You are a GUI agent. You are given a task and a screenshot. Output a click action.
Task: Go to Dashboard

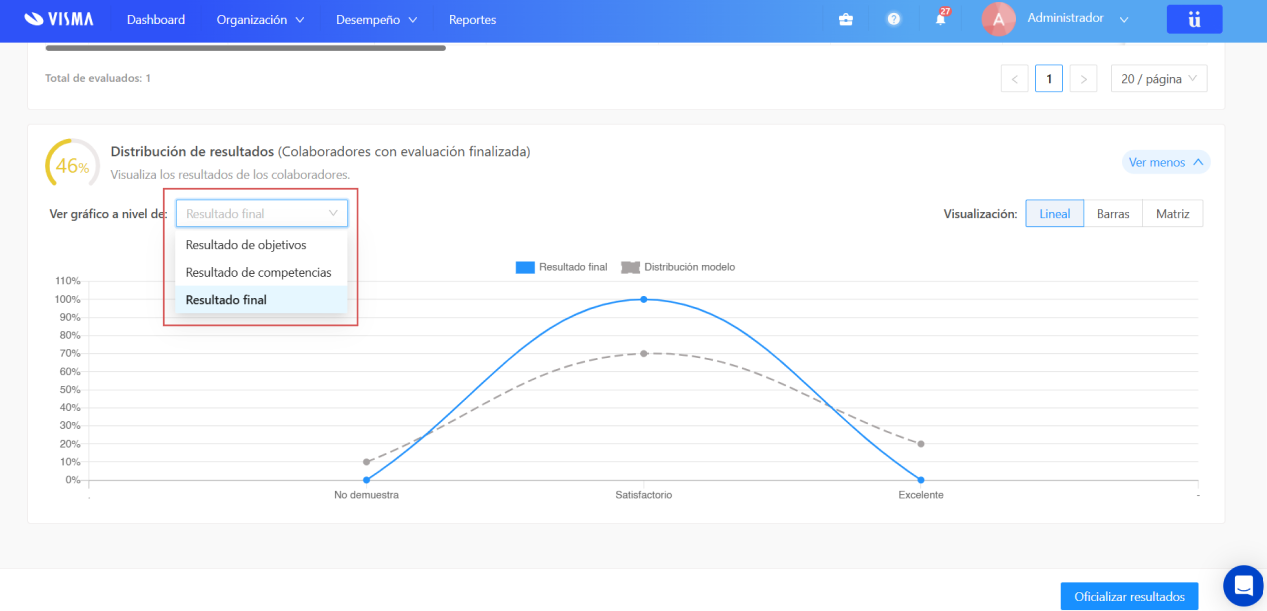[x=156, y=20]
